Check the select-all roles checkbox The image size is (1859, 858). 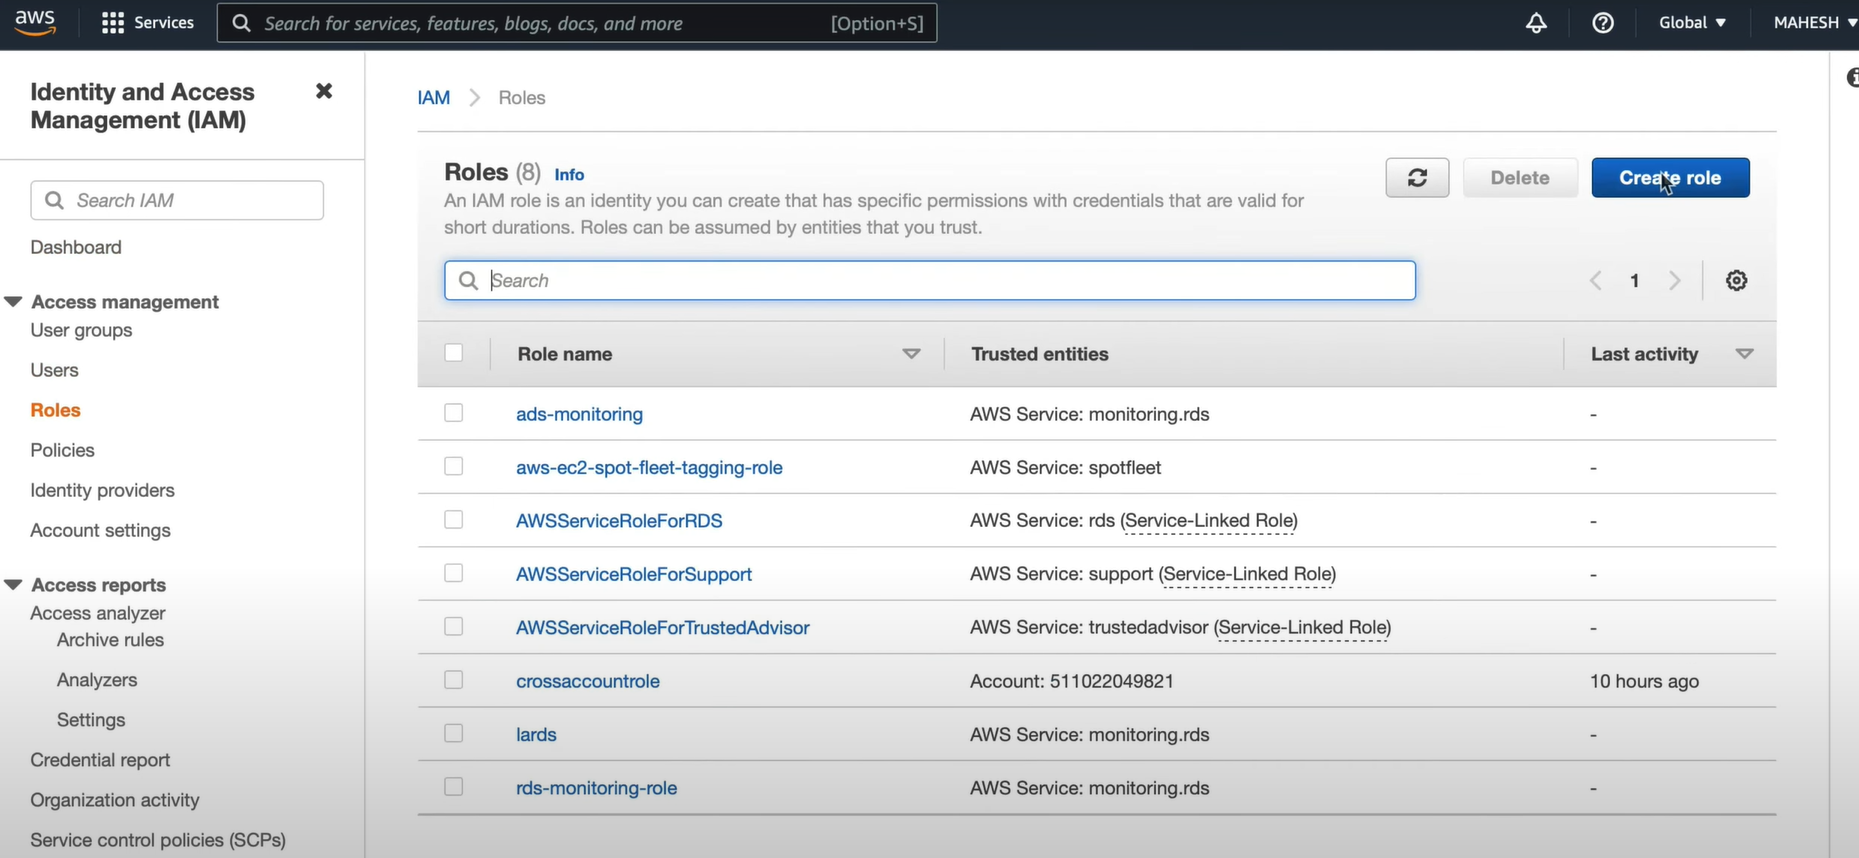point(454,353)
